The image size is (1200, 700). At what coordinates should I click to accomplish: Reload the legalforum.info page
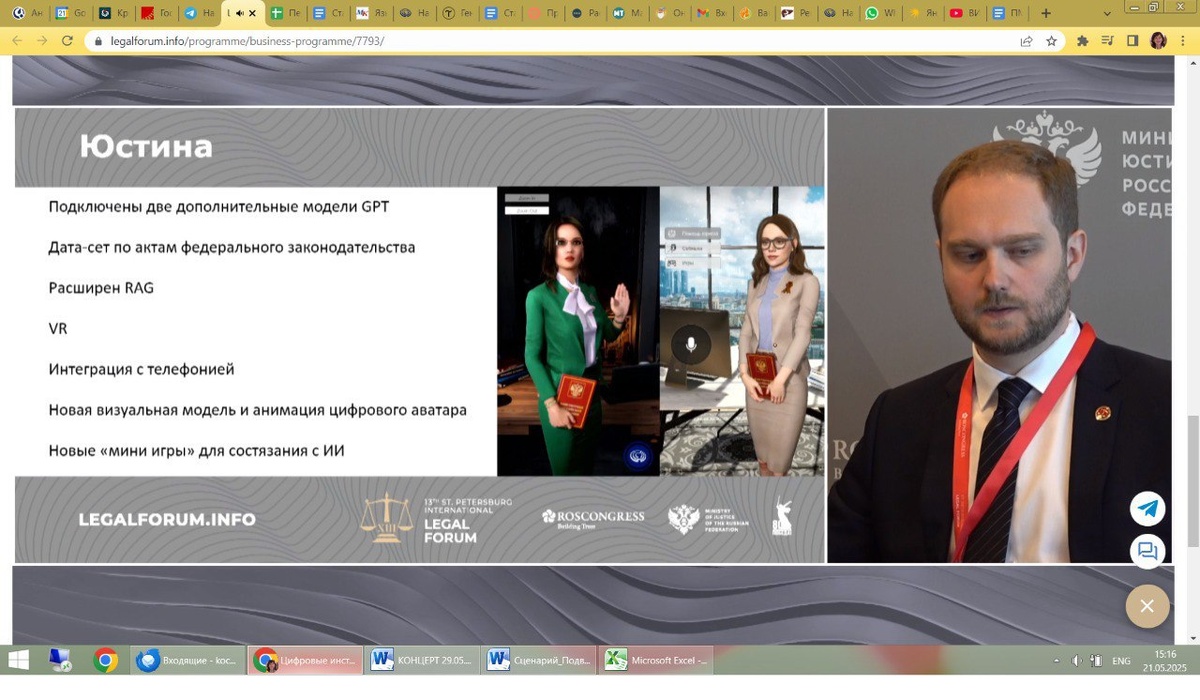point(68,41)
